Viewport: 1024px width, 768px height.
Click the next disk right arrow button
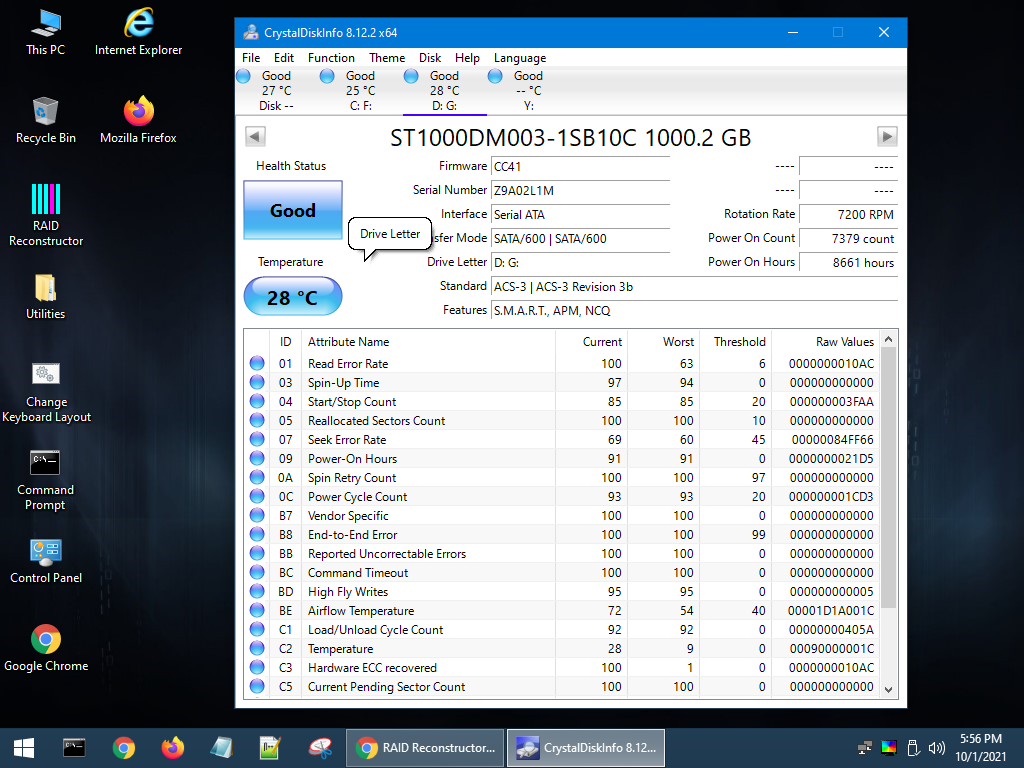tap(887, 137)
